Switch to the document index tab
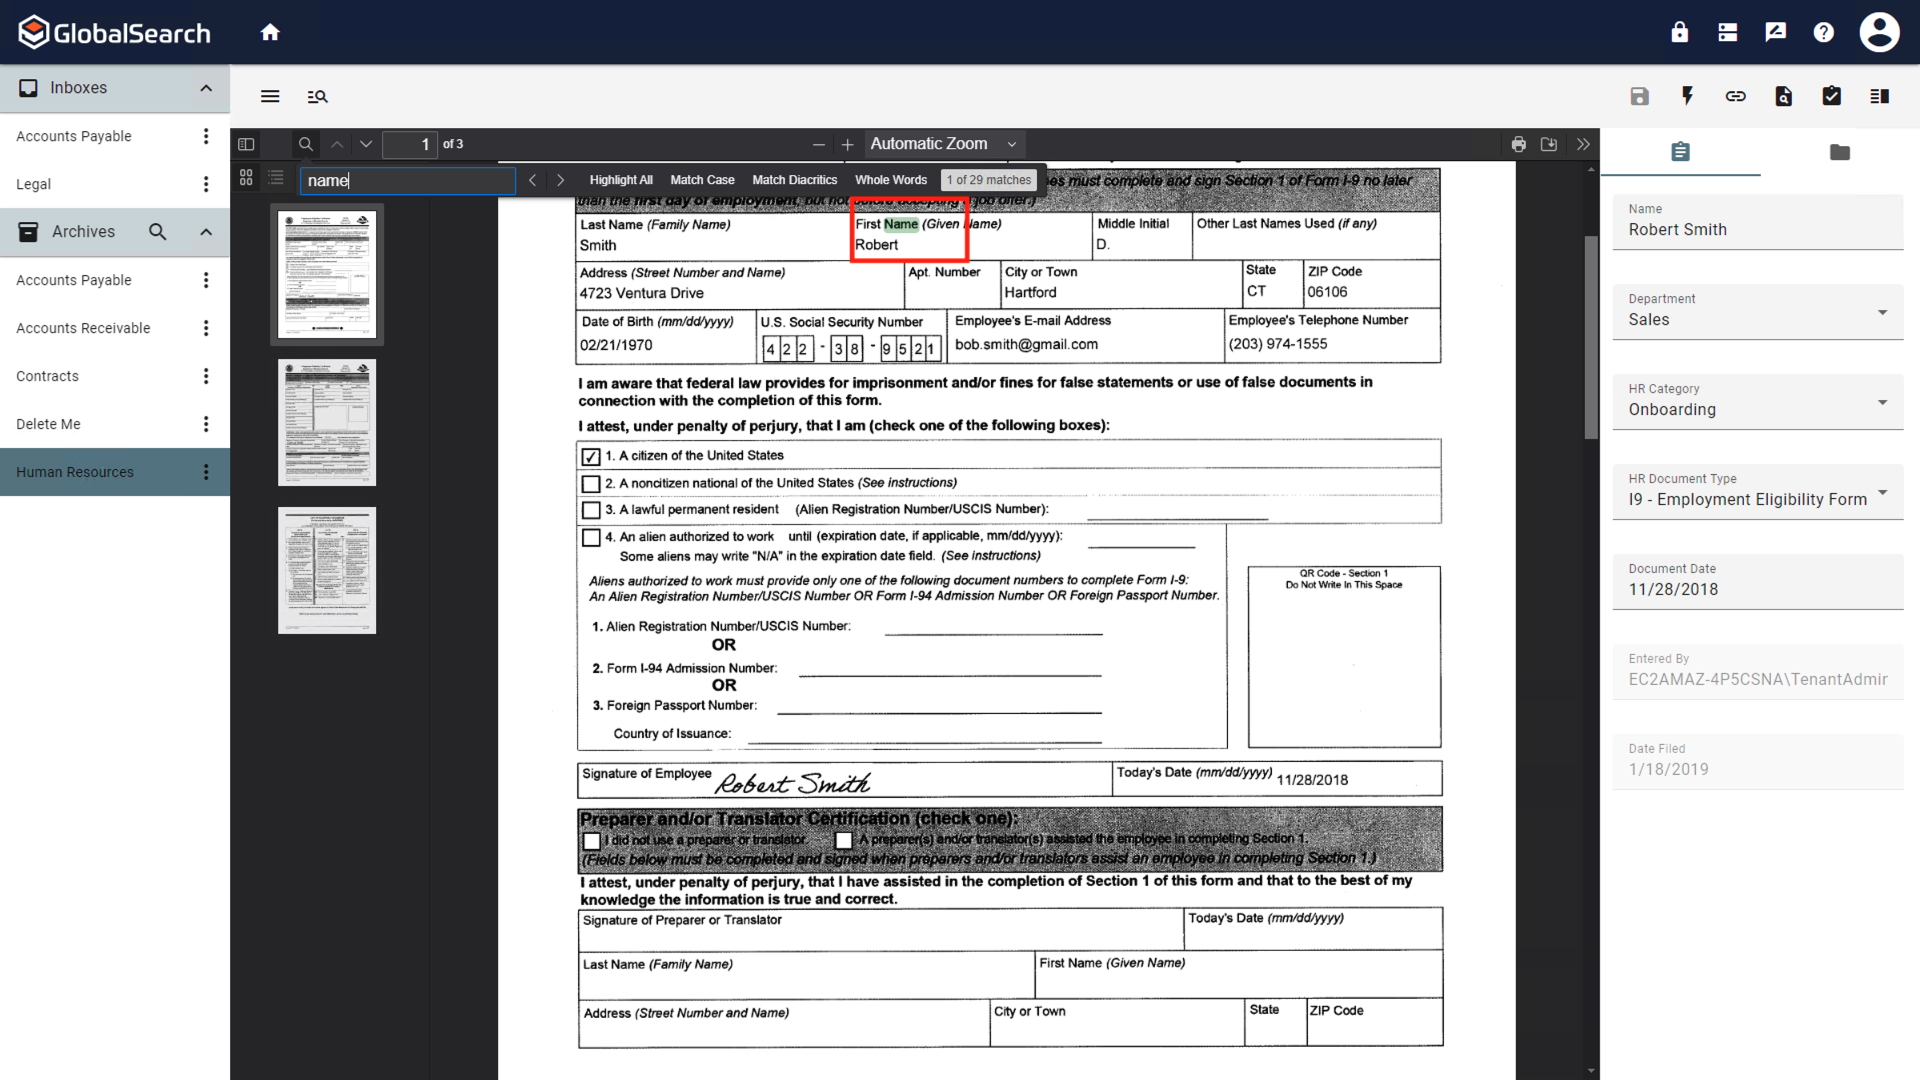 1681,152
